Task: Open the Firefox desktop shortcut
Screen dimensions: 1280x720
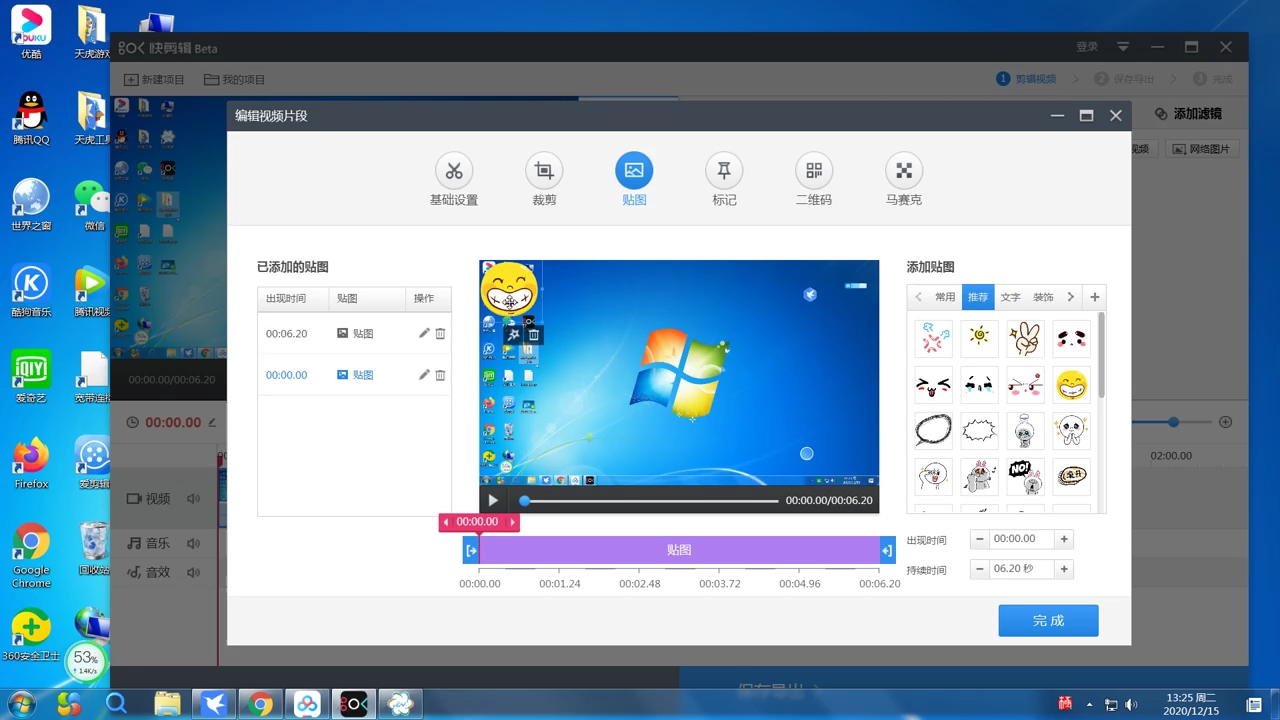Action: coord(31,463)
